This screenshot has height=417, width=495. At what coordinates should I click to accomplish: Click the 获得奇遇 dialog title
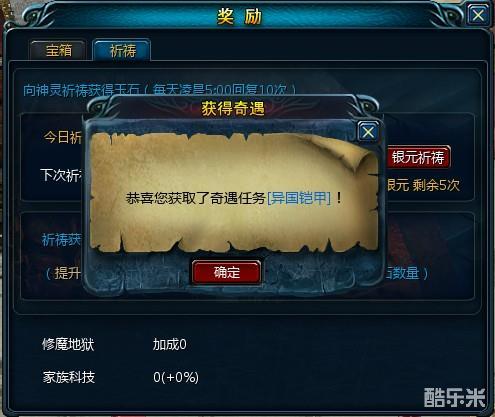tap(233, 109)
